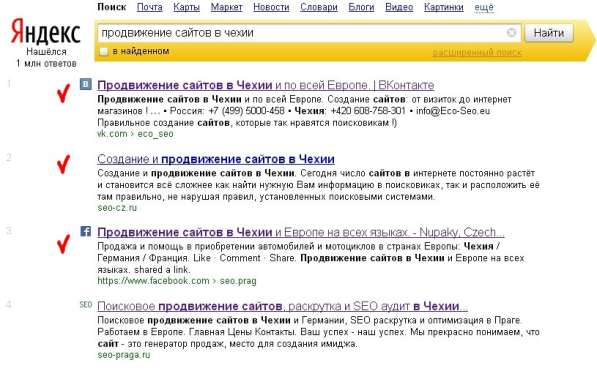597x371 pixels.
Task: Open the 'ещё' services dropdown
Action: [484, 7]
